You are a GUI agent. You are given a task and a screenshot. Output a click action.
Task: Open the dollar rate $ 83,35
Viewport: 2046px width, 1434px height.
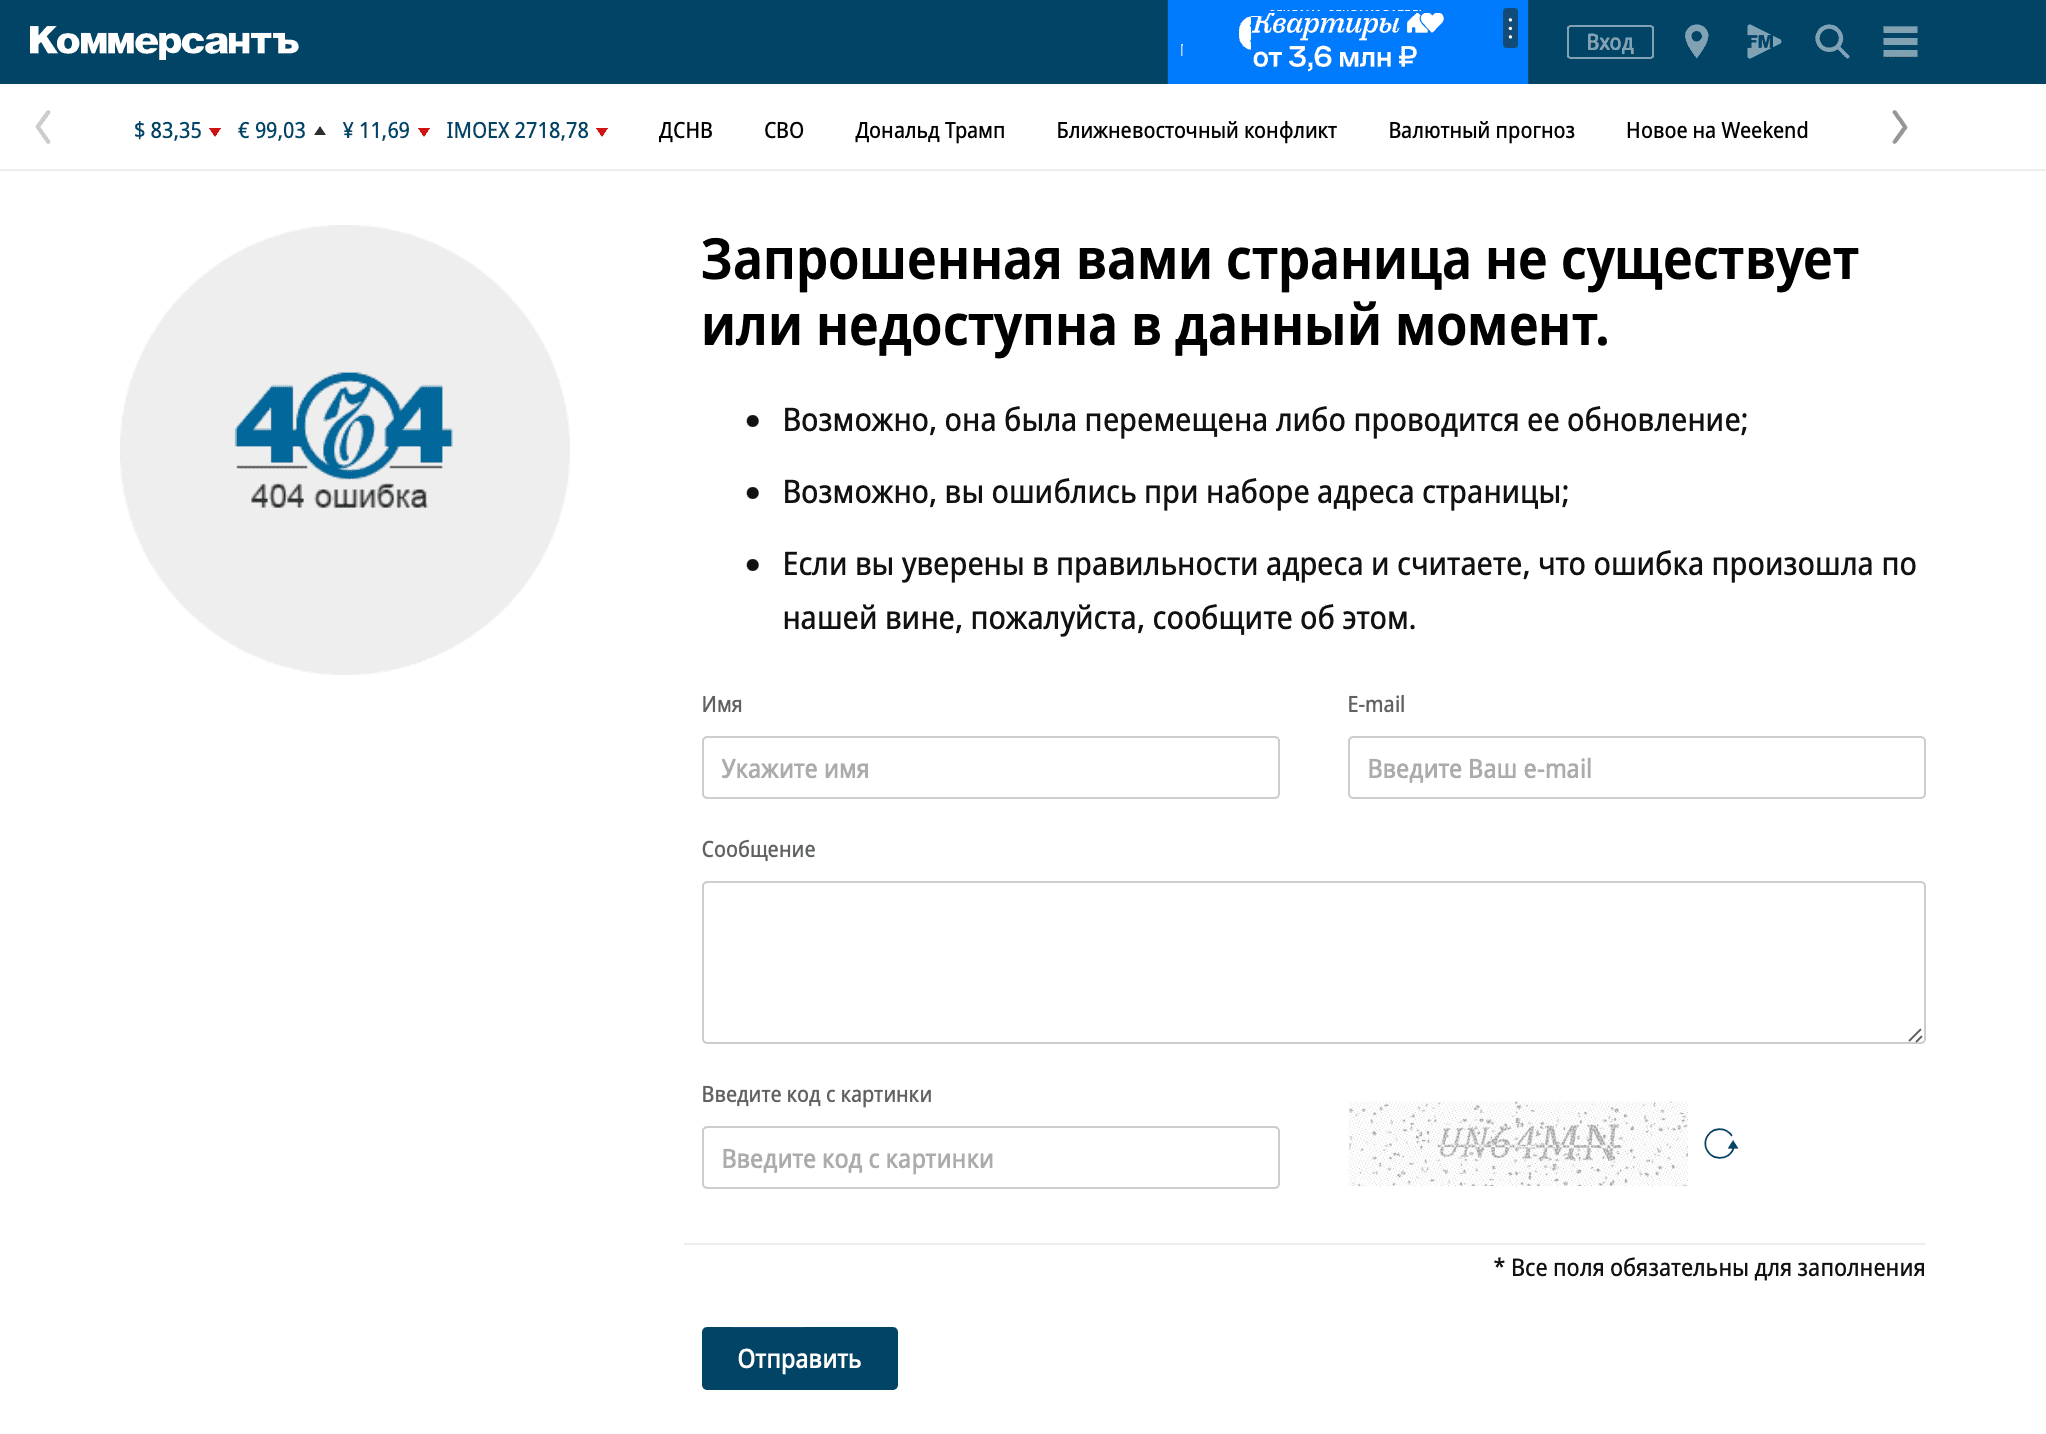pyautogui.click(x=177, y=131)
